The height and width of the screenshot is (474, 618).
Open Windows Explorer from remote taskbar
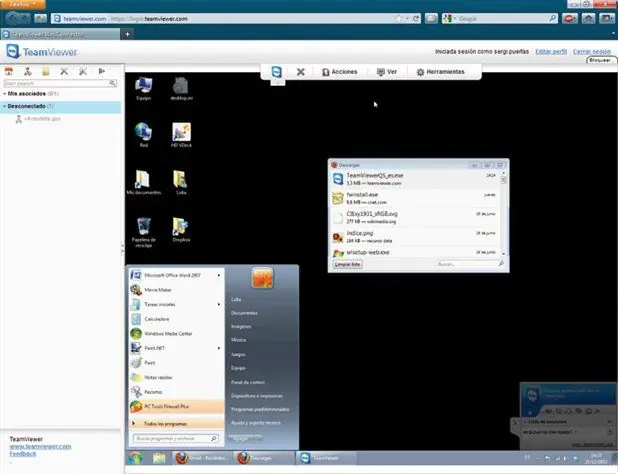(159, 458)
